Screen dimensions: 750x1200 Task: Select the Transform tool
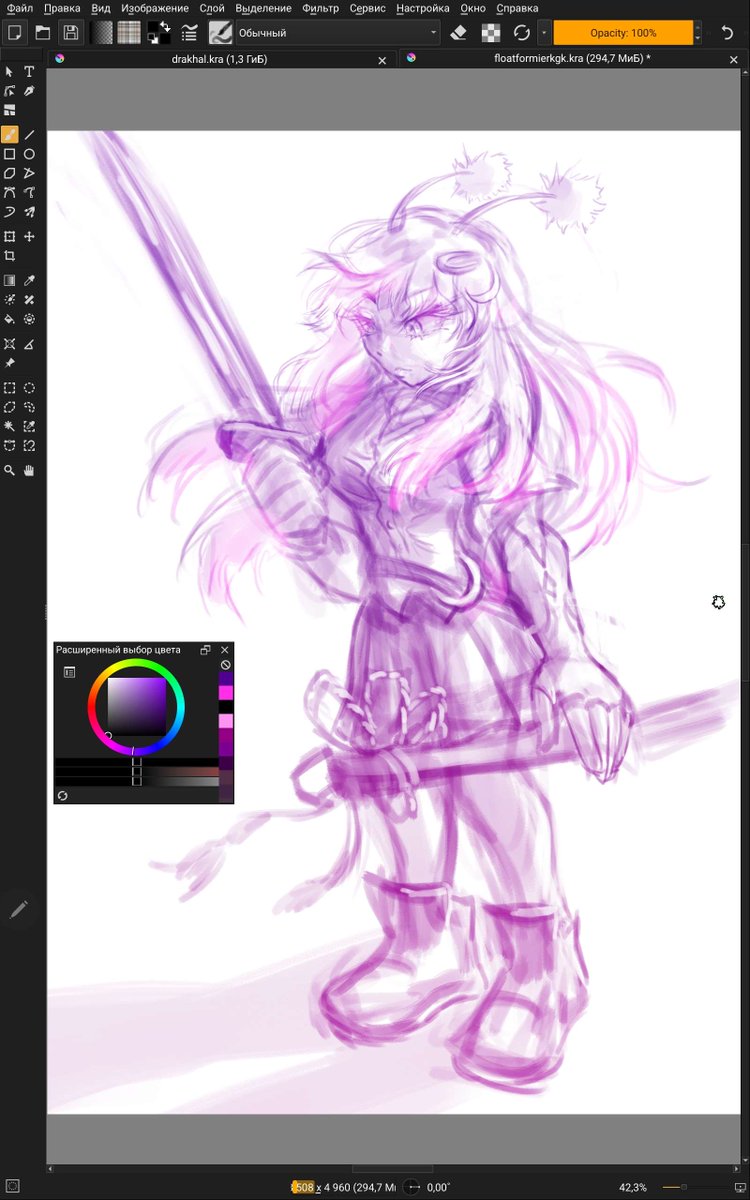(x=9, y=237)
